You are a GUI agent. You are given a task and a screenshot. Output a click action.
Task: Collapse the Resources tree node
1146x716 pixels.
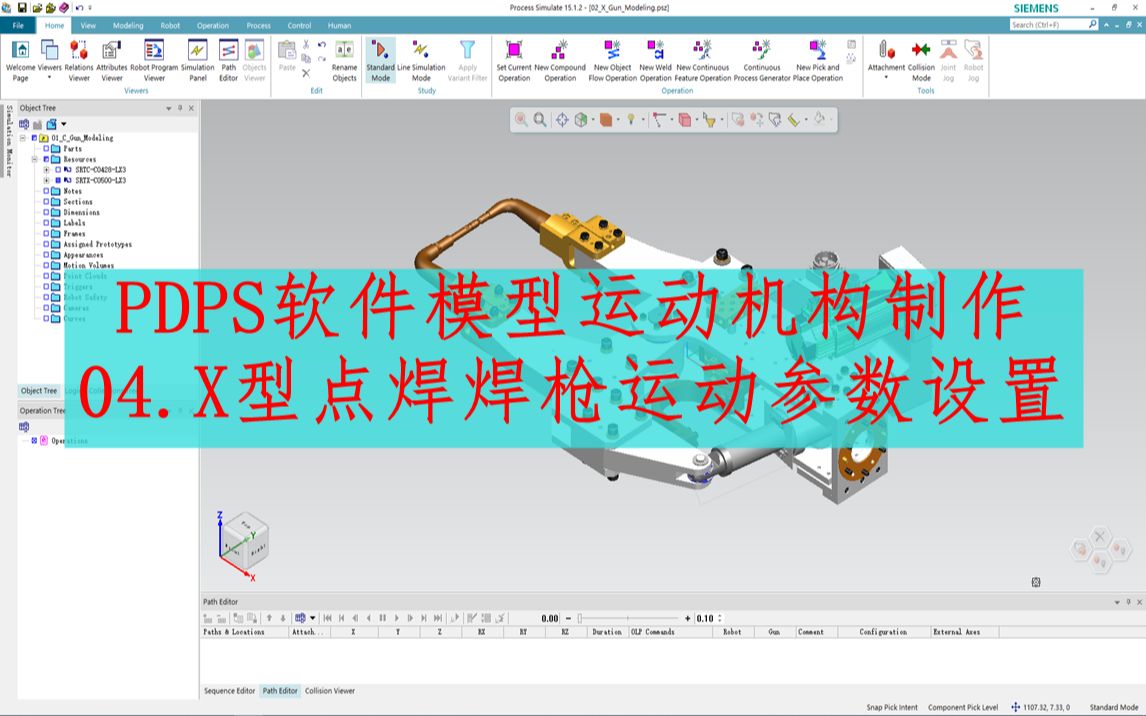tap(34, 159)
